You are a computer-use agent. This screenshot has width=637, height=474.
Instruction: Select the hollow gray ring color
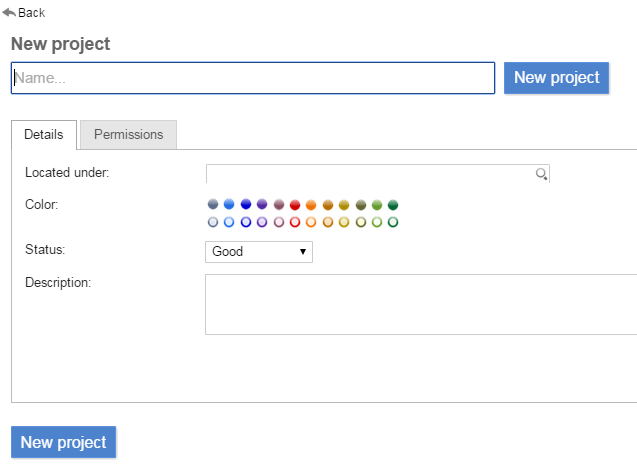point(213,222)
